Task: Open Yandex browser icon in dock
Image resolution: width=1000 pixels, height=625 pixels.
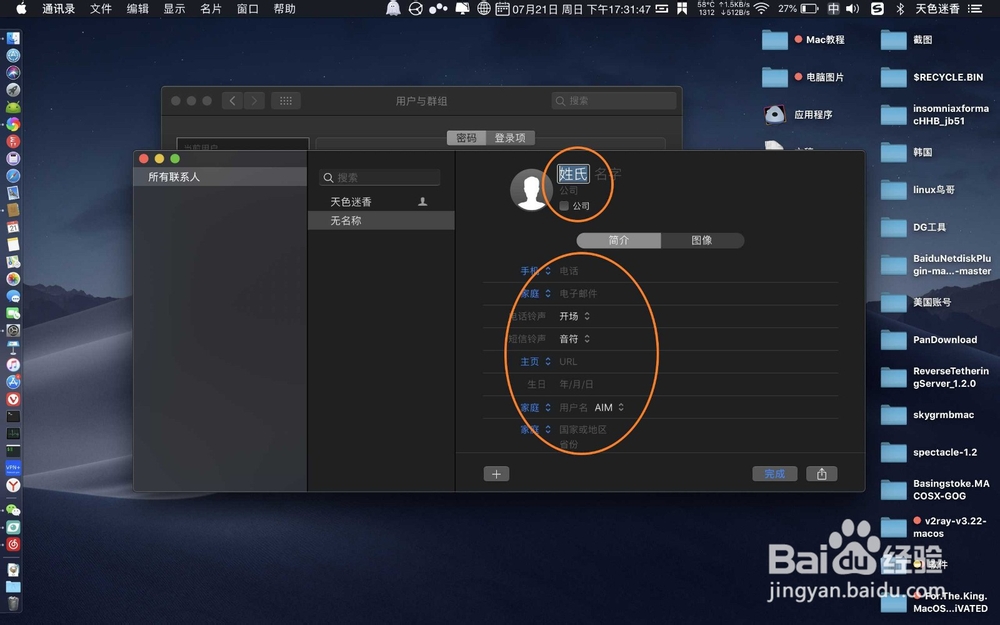Action: pyautogui.click(x=13, y=485)
